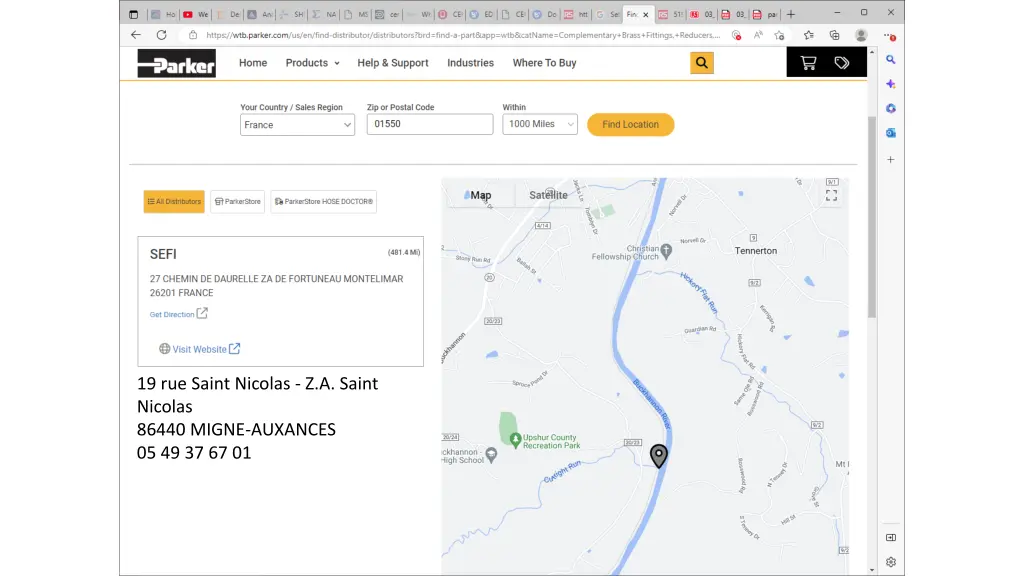Viewport: 1024px width, 576px height.
Task: Open Copilot sparkle icon in sidebar
Action: point(891,84)
